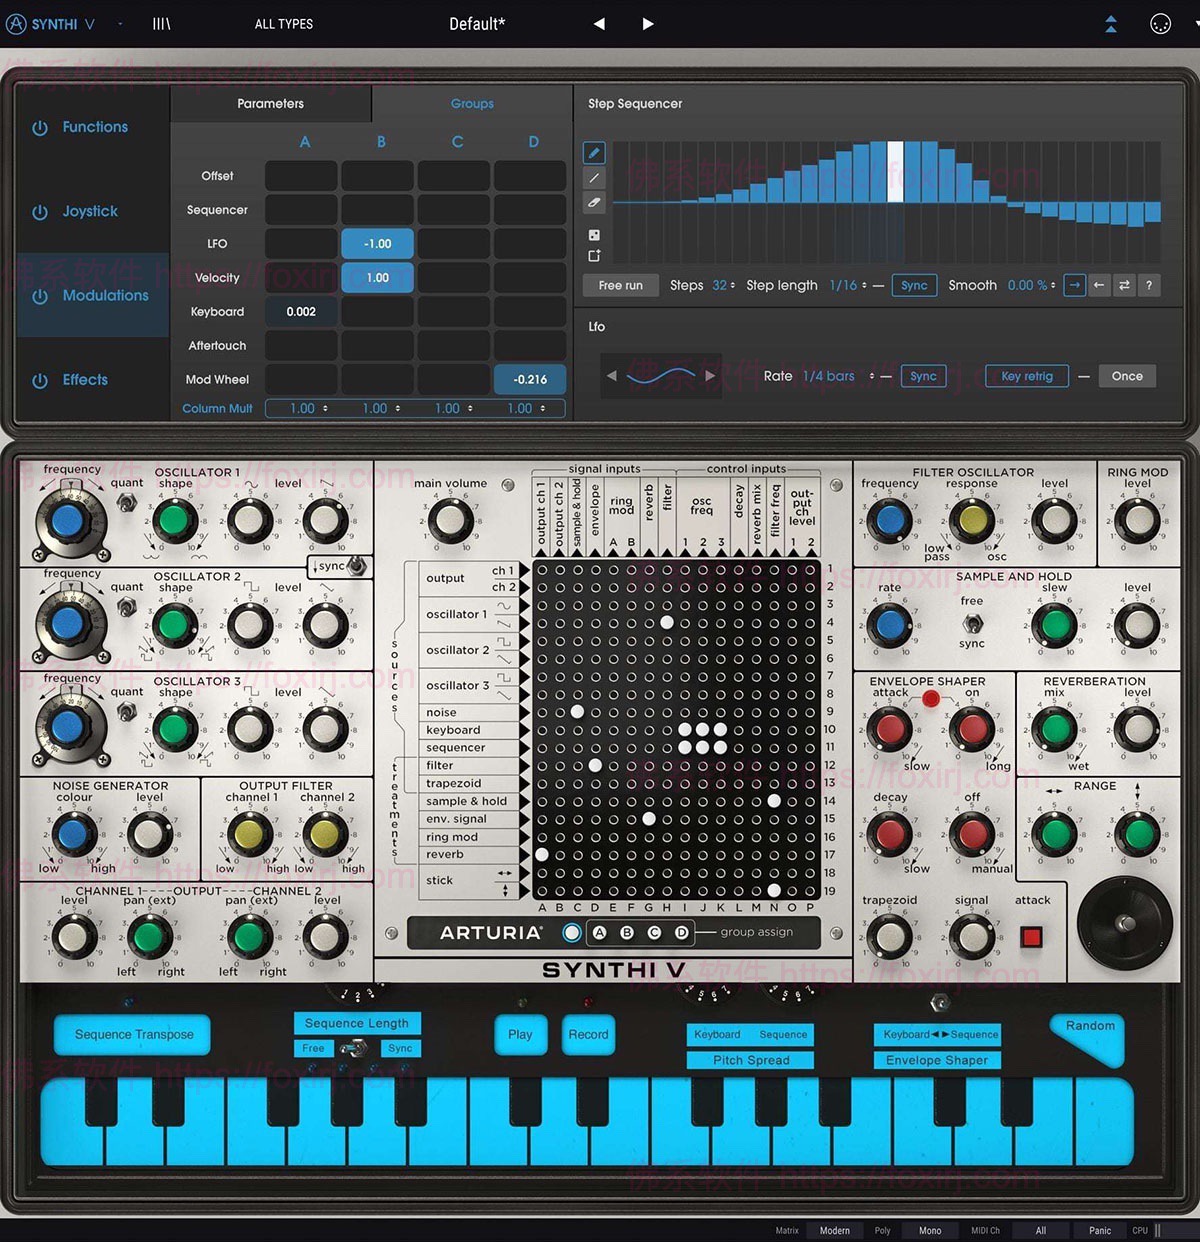Click a pin in the patch matrix grid
The width and height of the screenshot is (1200, 1242).
(x=666, y=623)
